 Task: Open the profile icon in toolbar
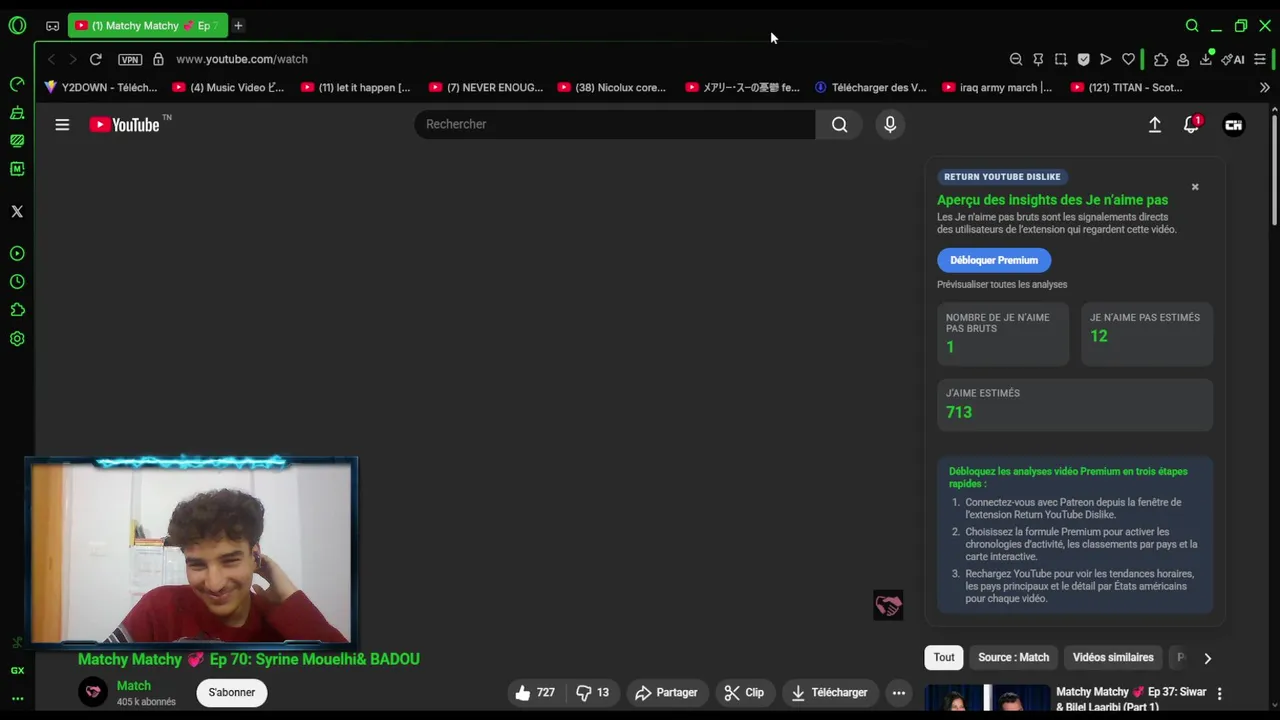click(x=1183, y=60)
